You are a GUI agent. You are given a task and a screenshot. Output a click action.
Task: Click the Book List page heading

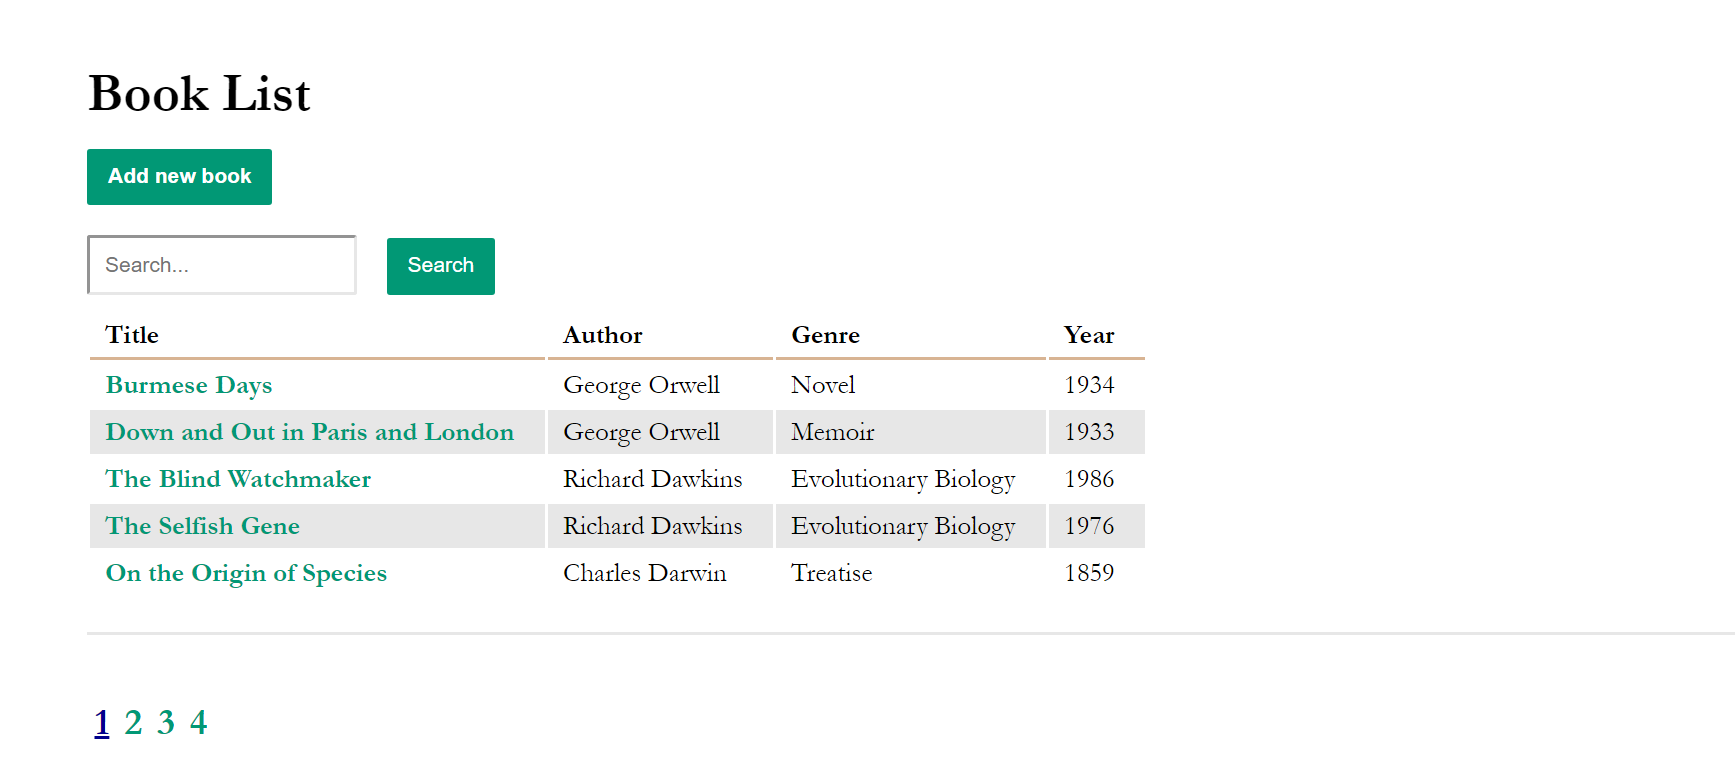[199, 94]
